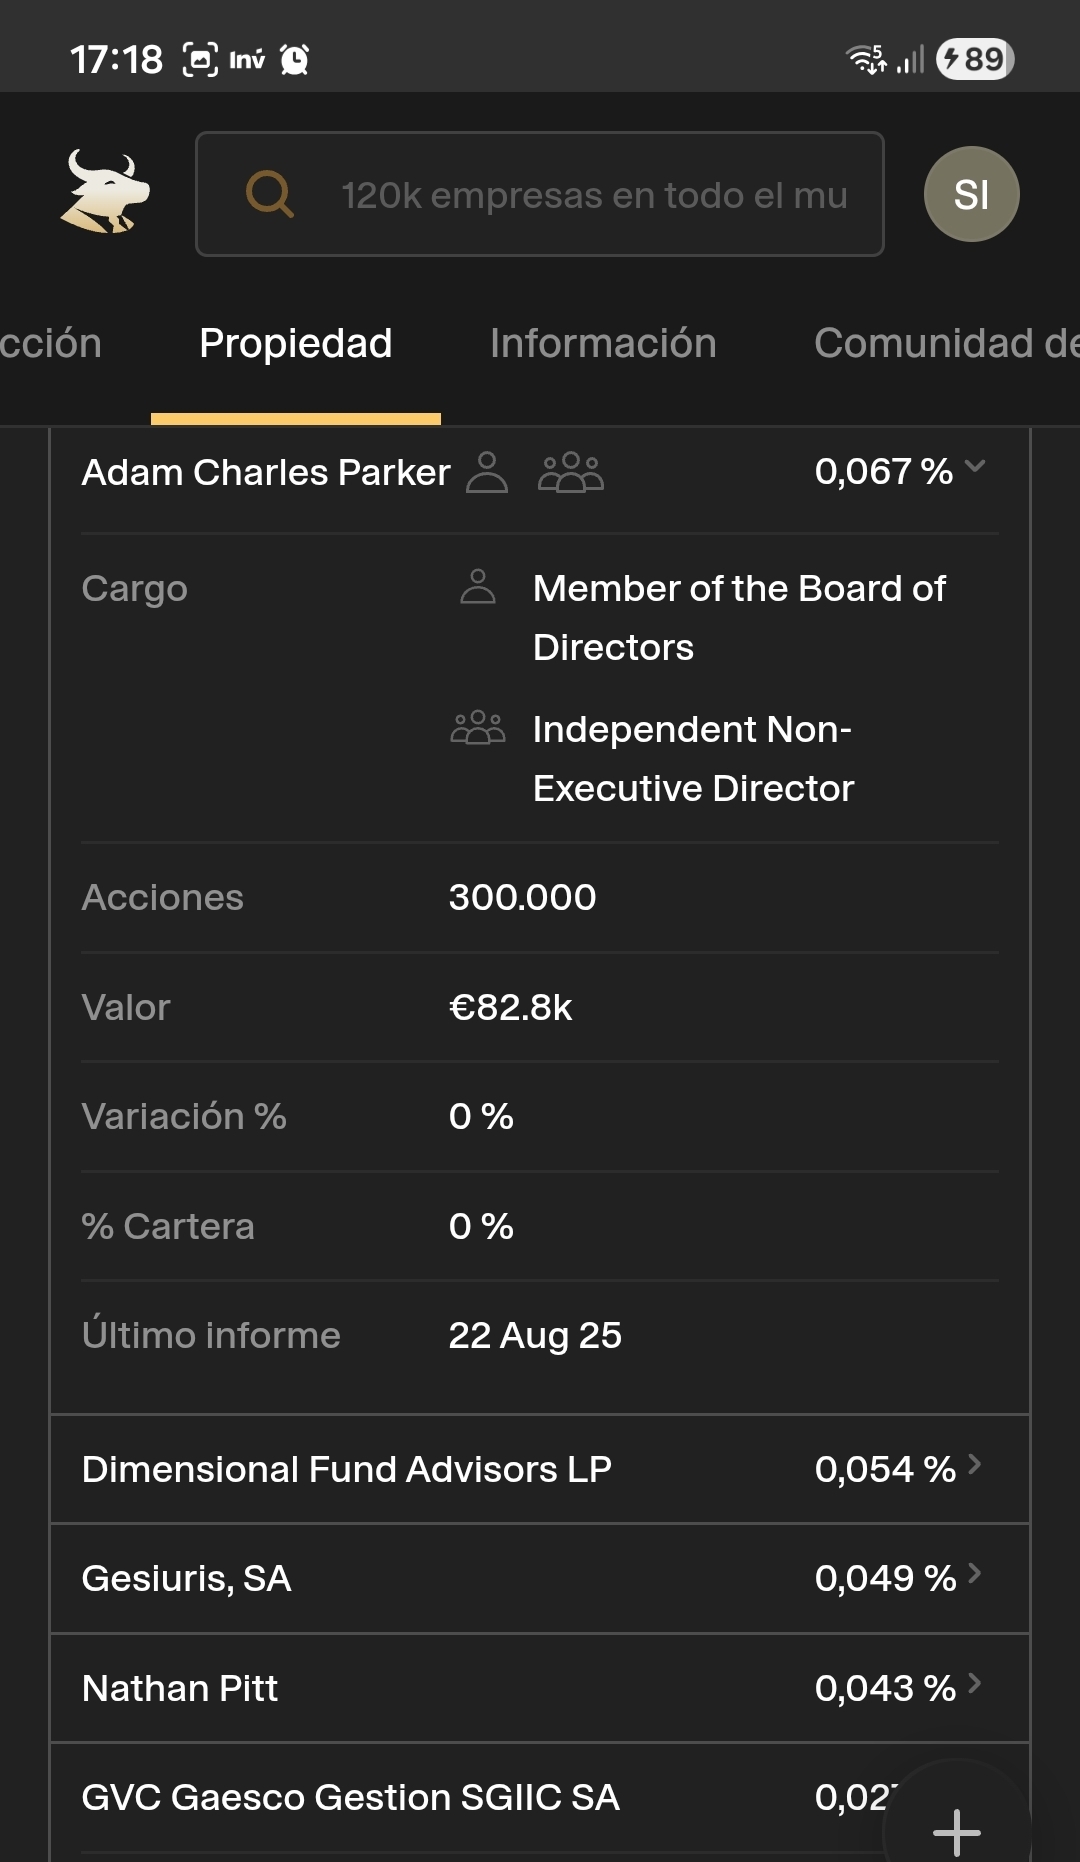1080x1862 pixels.
Task: Focus the 120k empresas search field
Action: point(540,194)
